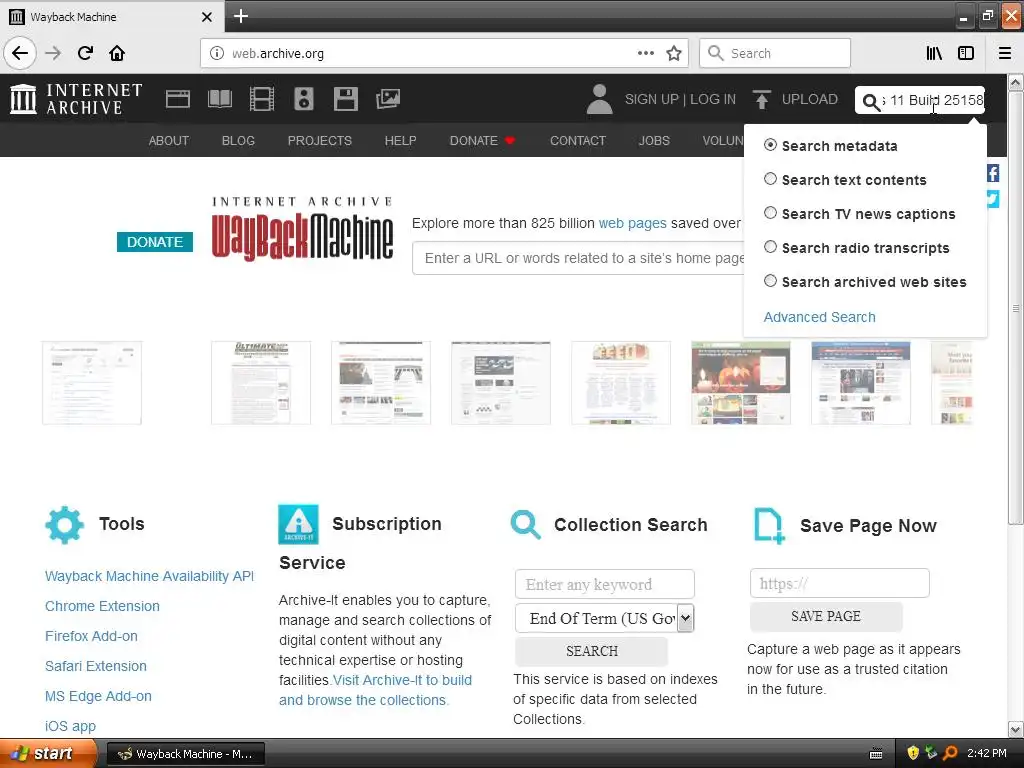Click the https:// Save Page field
1024x768 pixels.
point(840,583)
